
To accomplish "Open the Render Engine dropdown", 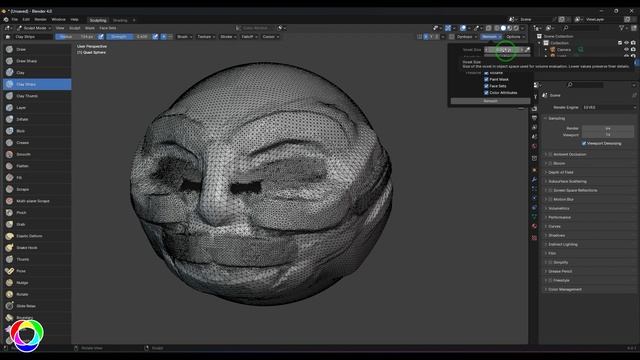I will tap(608, 107).
